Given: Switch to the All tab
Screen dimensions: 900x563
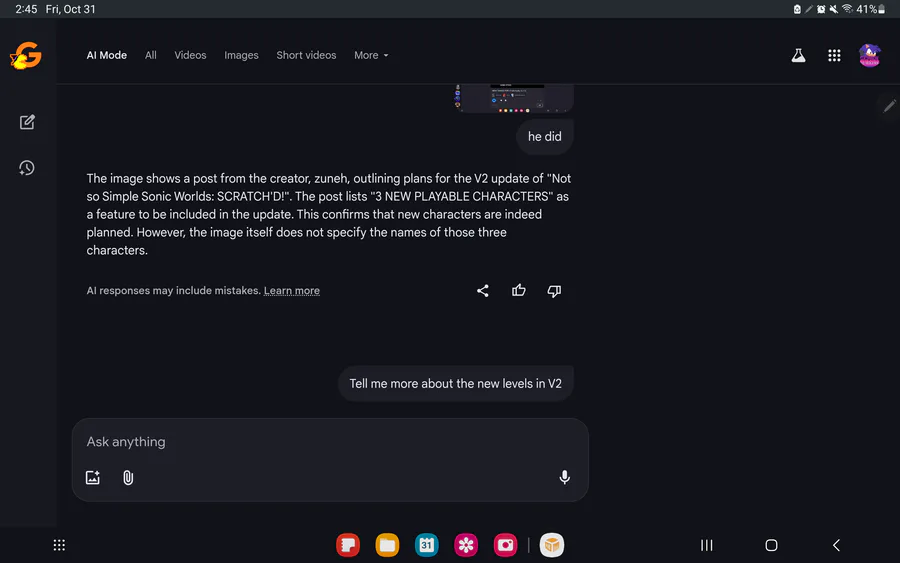Looking at the screenshot, I should 150,55.
